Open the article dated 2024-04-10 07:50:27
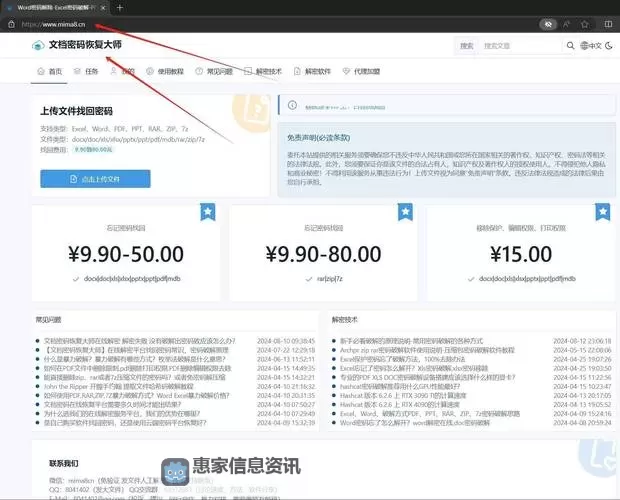Screen dimensions: 620x500 tap(112, 404)
